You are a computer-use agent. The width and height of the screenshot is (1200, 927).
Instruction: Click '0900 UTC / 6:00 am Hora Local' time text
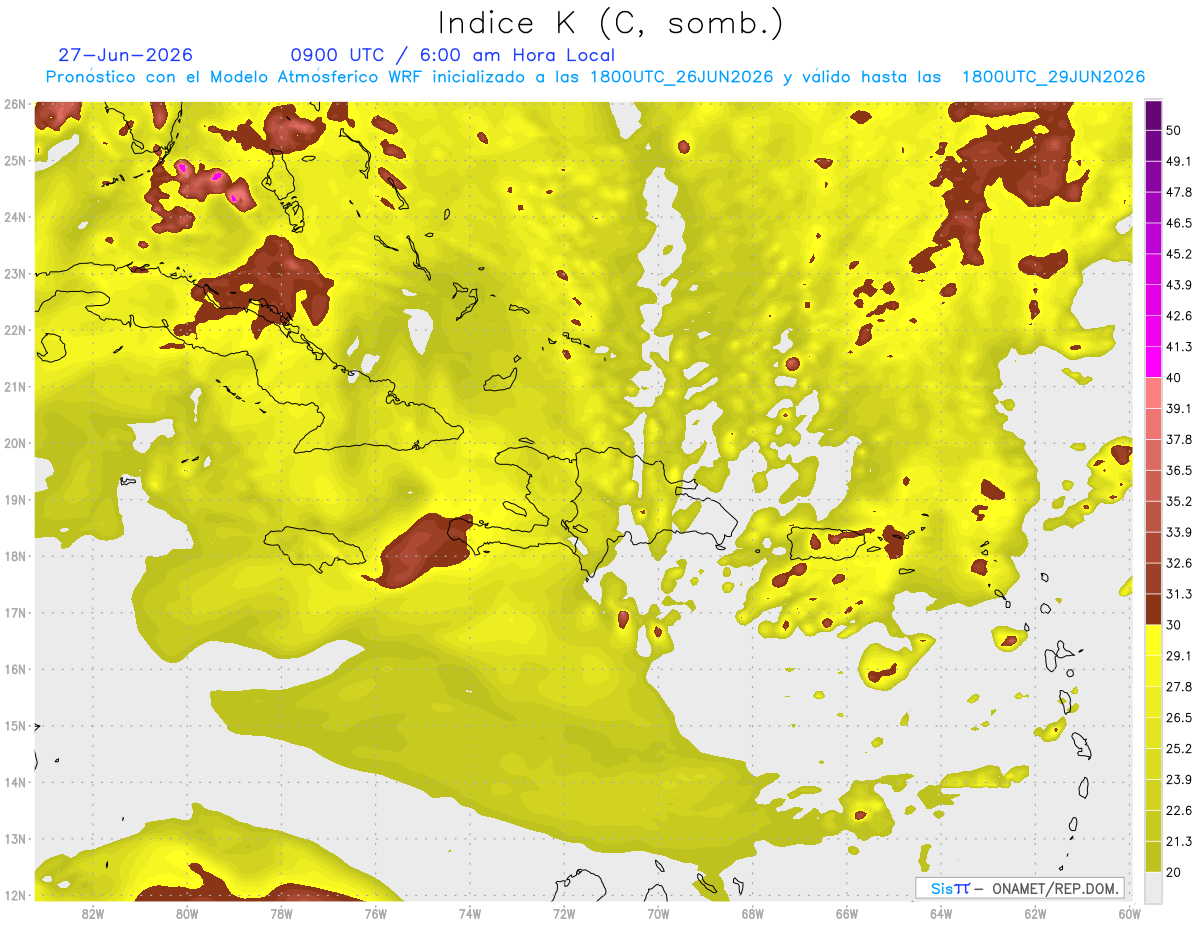(452, 55)
